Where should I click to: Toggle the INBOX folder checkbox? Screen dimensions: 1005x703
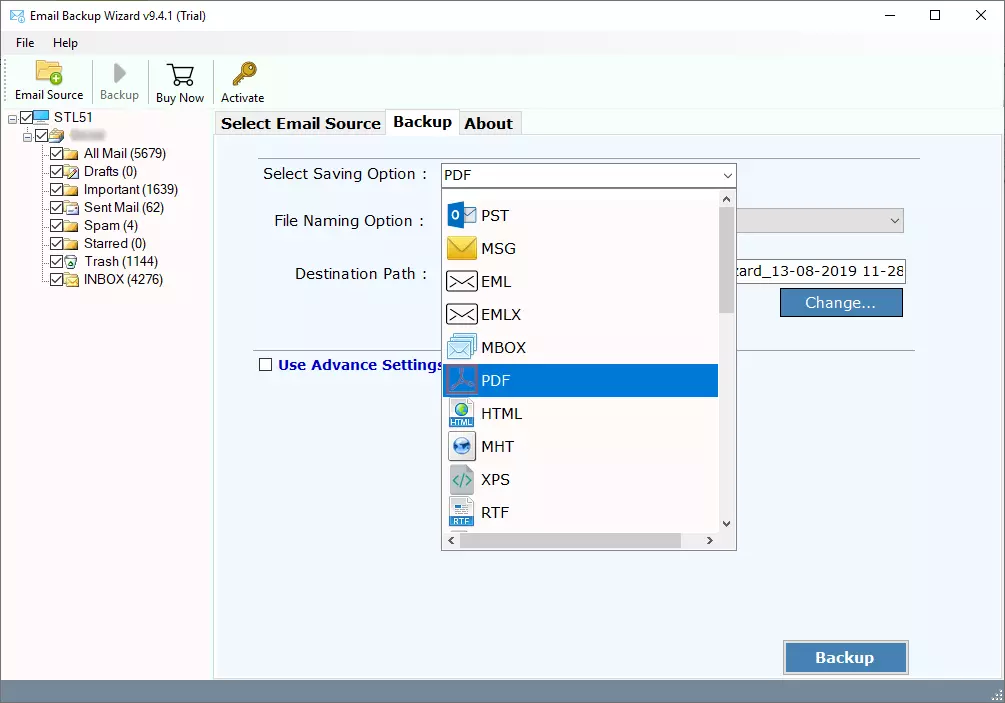(56, 280)
